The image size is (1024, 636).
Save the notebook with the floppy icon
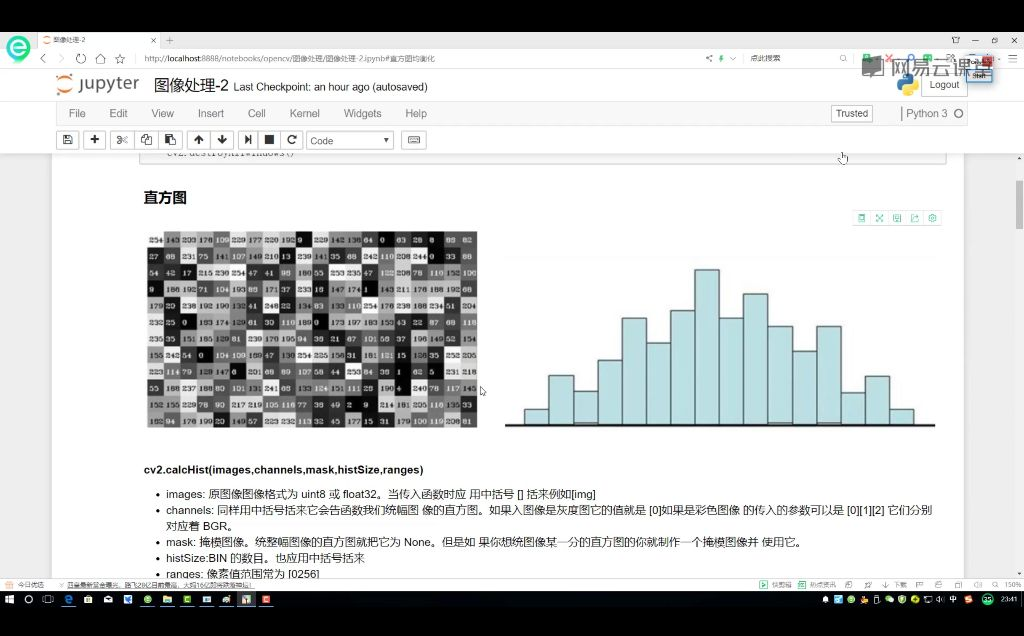67,140
